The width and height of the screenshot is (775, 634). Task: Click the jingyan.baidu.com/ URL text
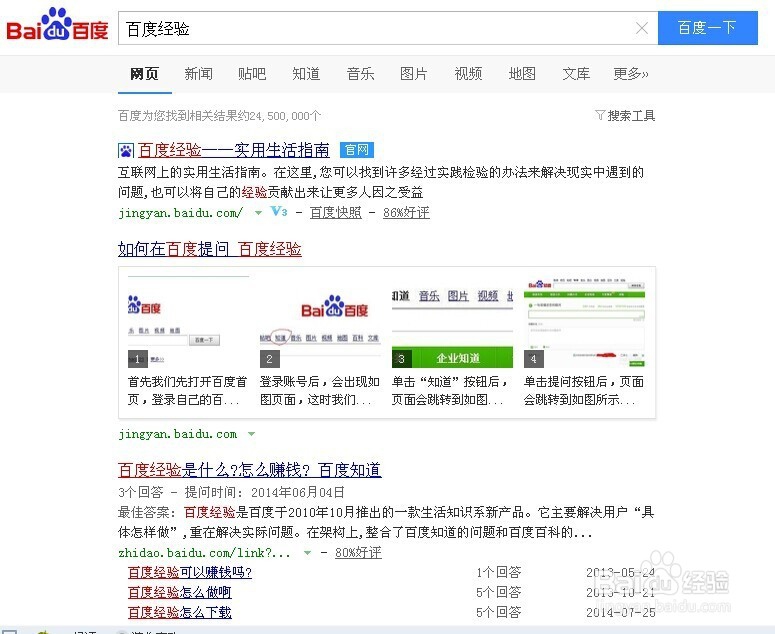[x=180, y=213]
